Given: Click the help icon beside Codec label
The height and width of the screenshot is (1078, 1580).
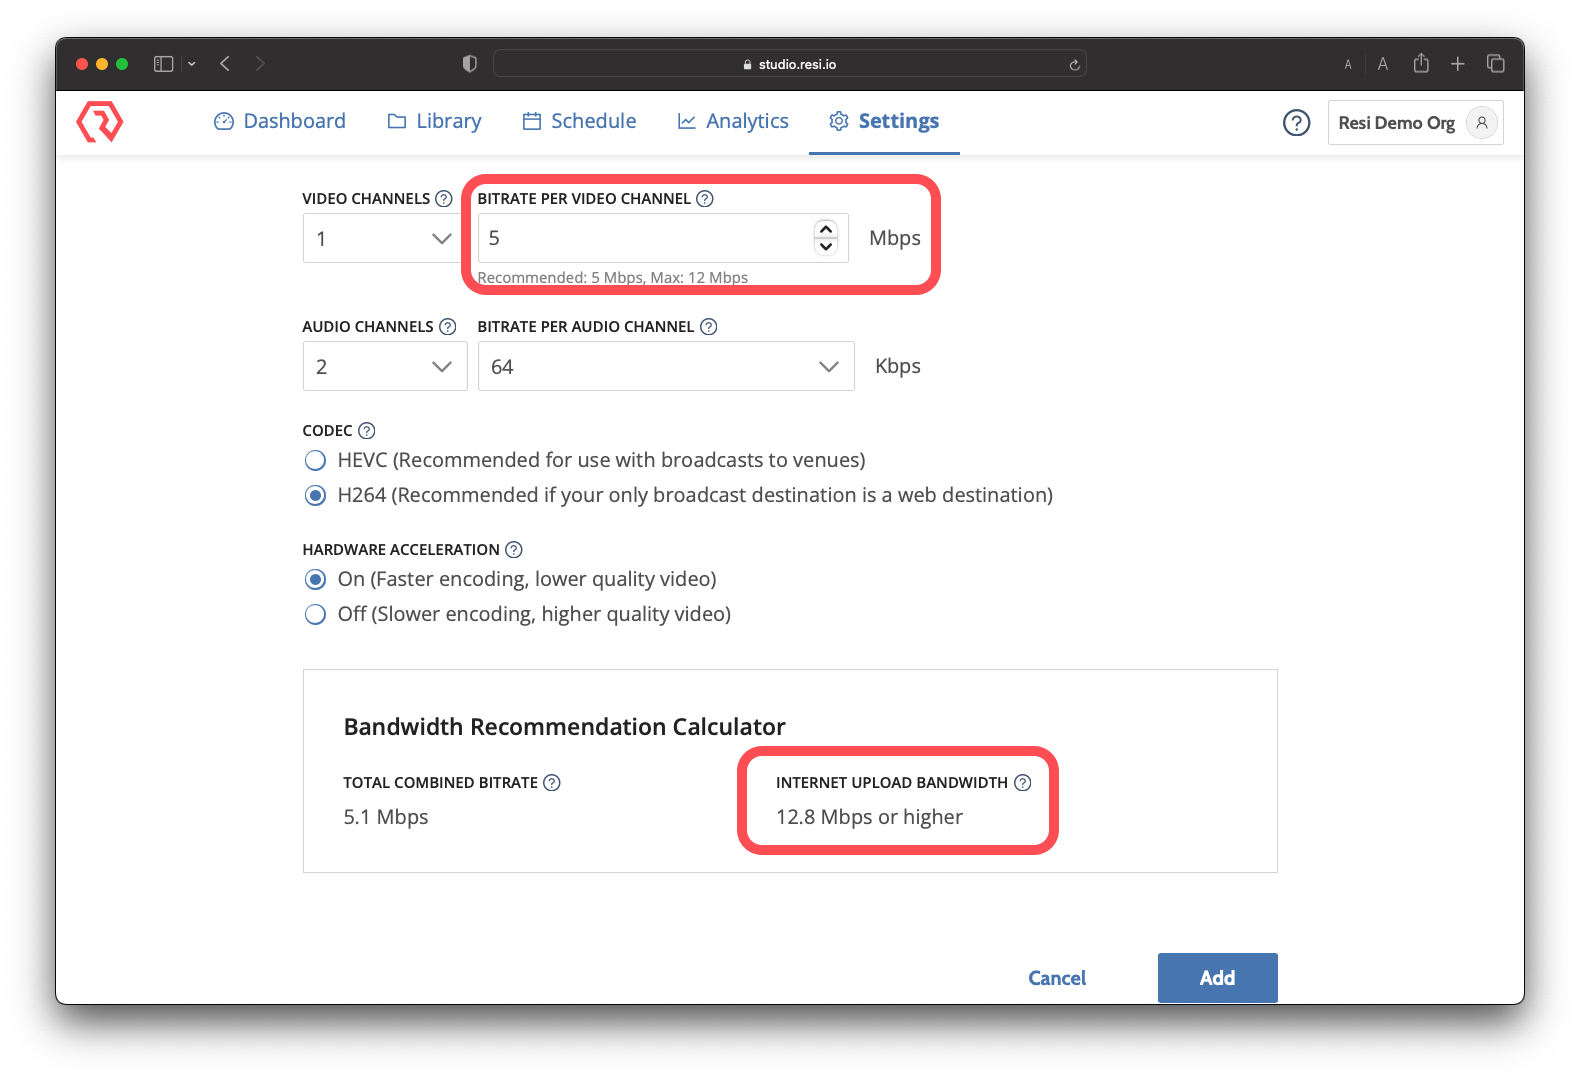Looking at the screenshot, I should [x=367, y=431].
